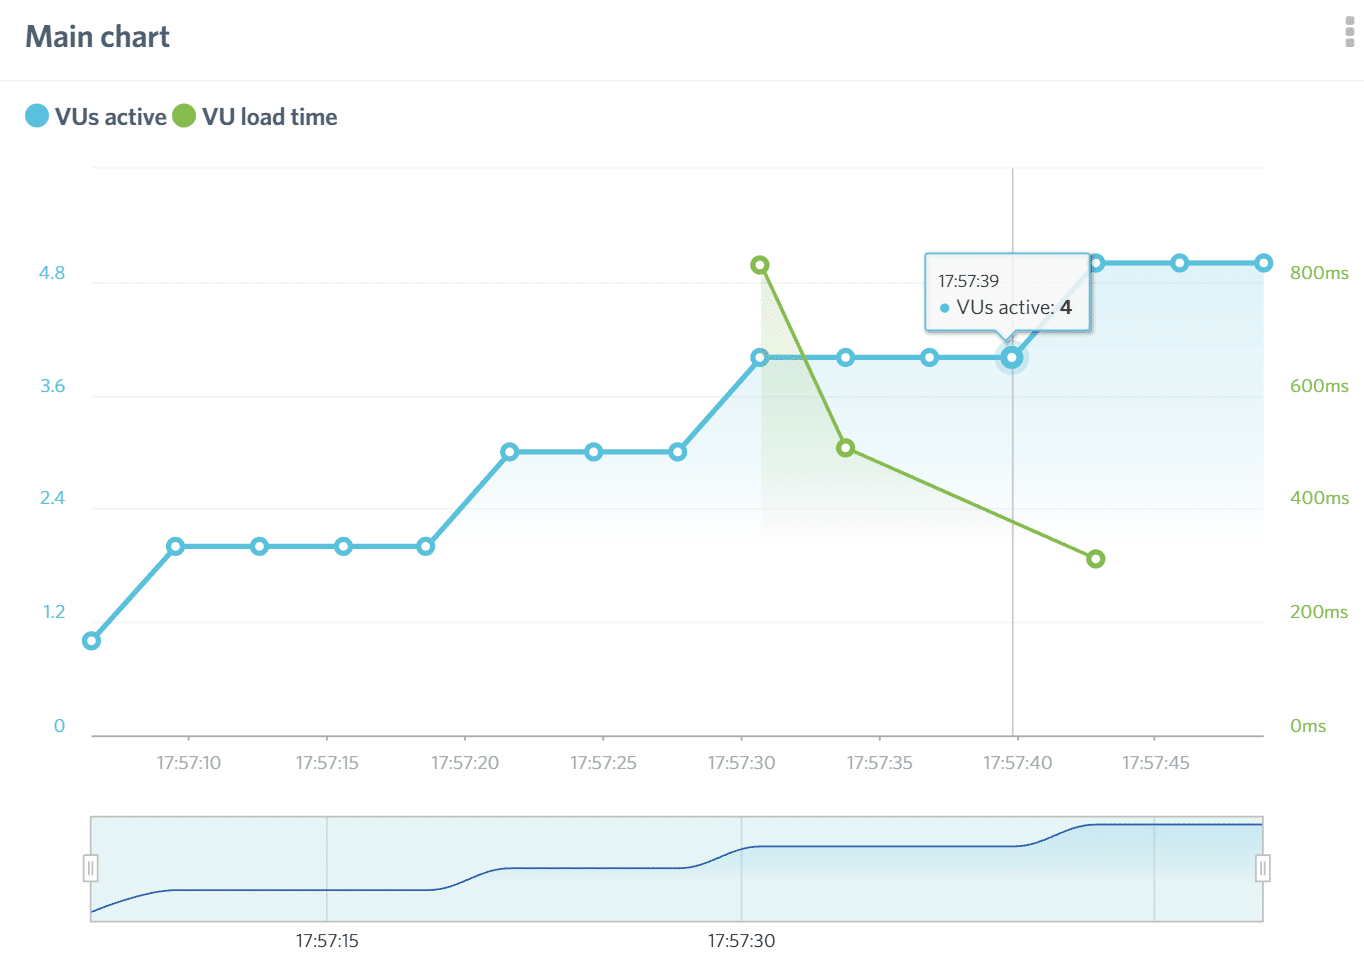
Task: Click the 17:57:30 label under the navigator
Action: tap(741, 941)
